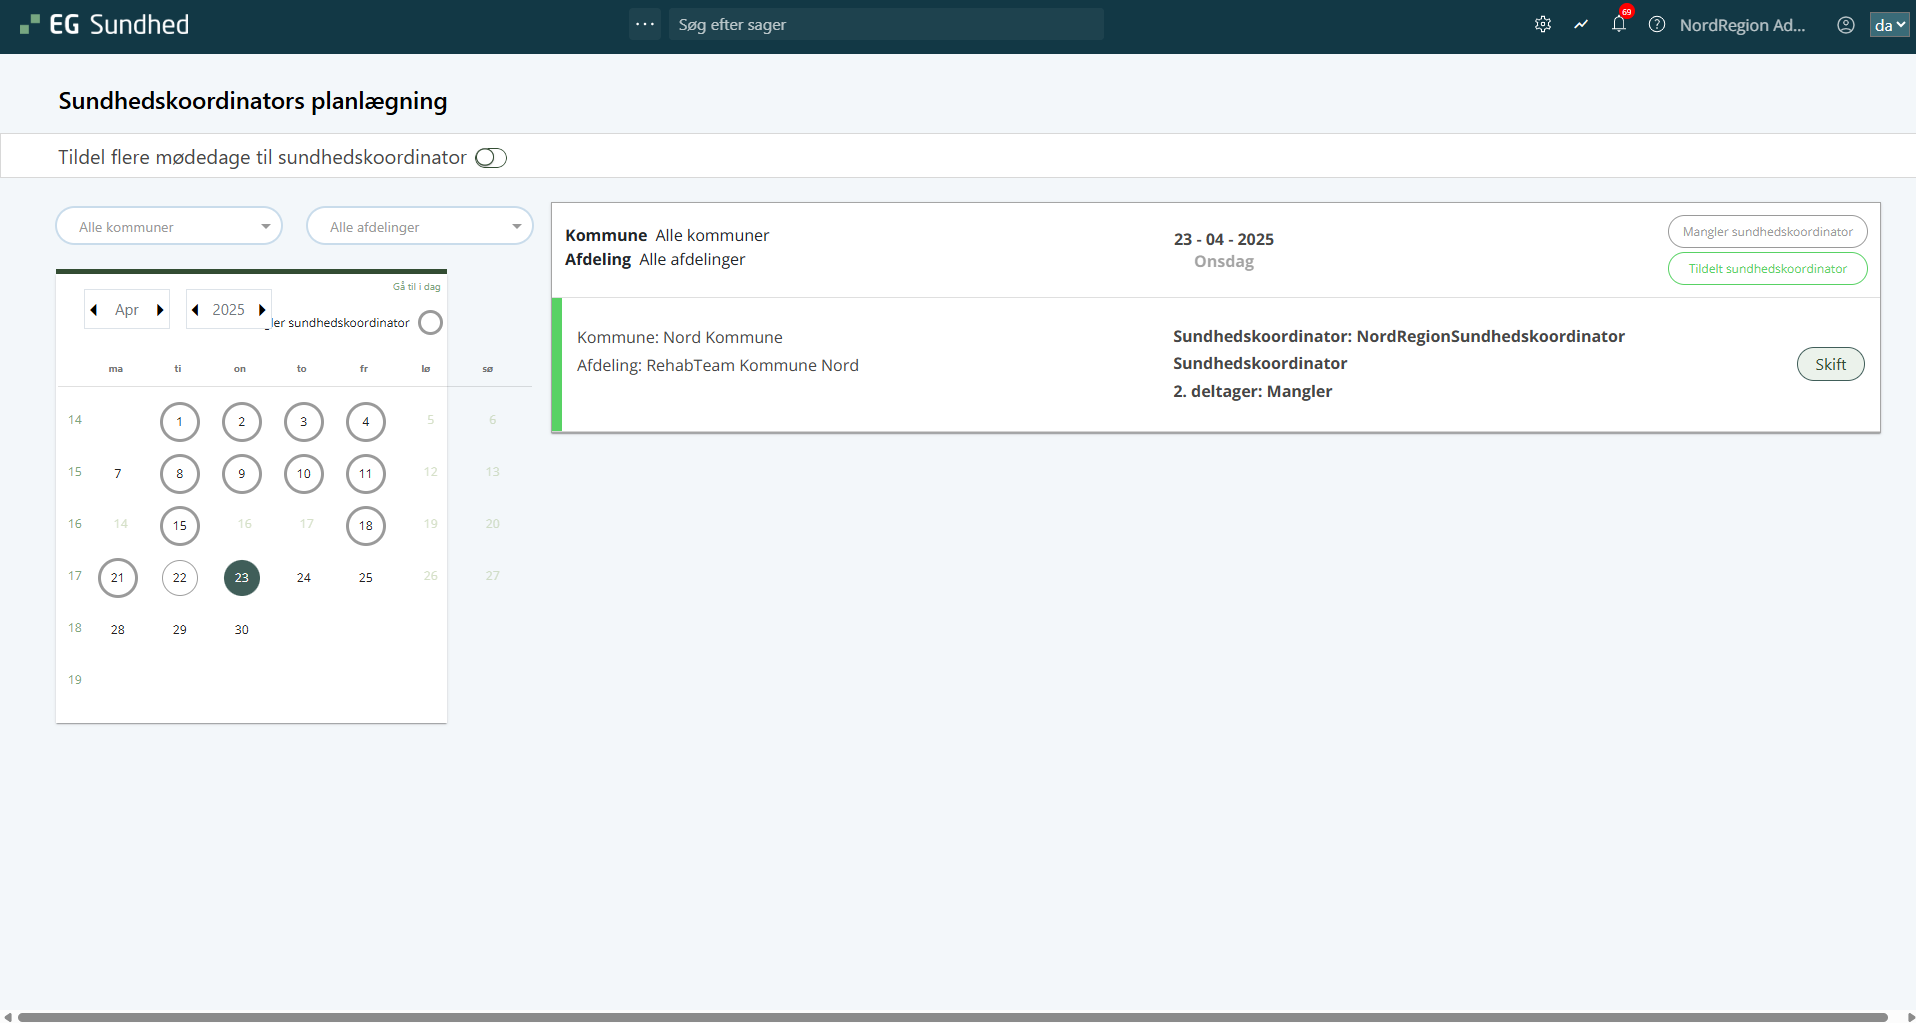Toggle the Tildelt sundhedskoordinator filter
This screenshot has width=1916, height=1023.
(x=1767, y=269)
